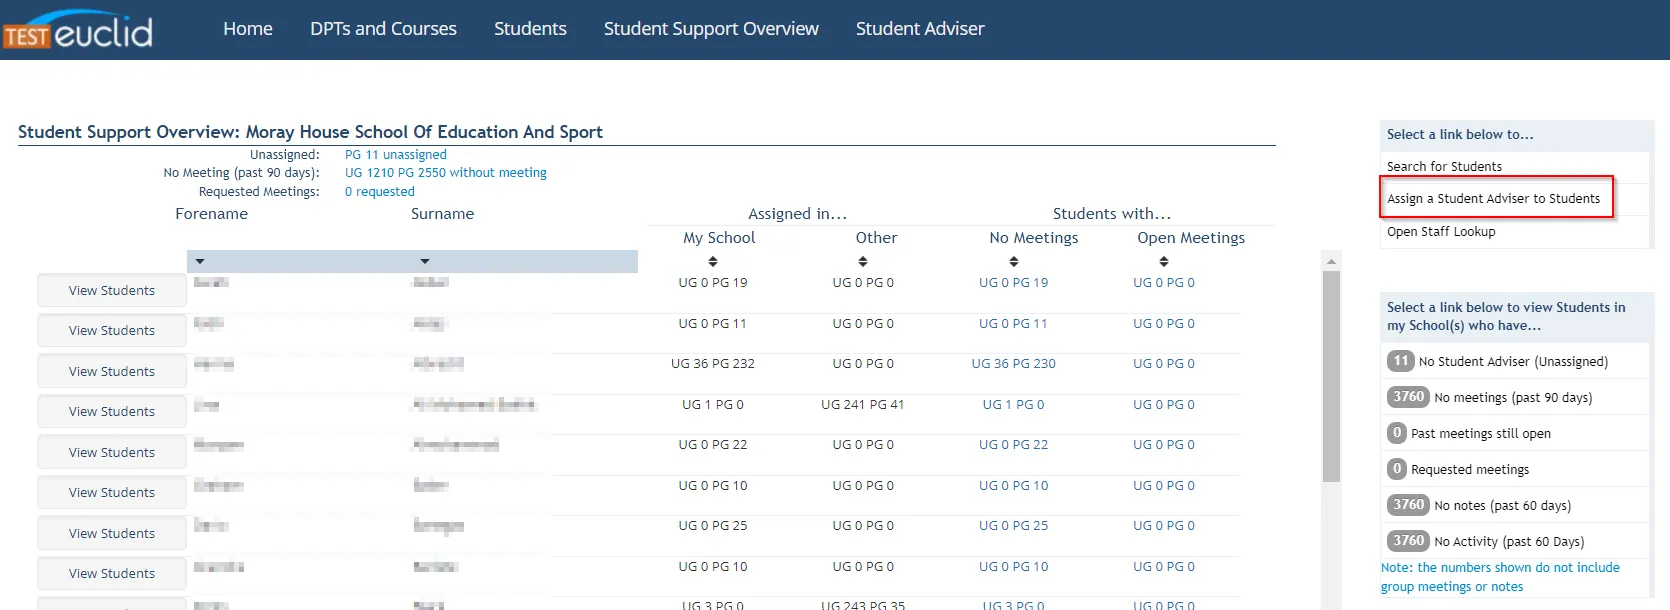
Task: Open Requested meetings sidebar link
Action: click(1470, 470)
